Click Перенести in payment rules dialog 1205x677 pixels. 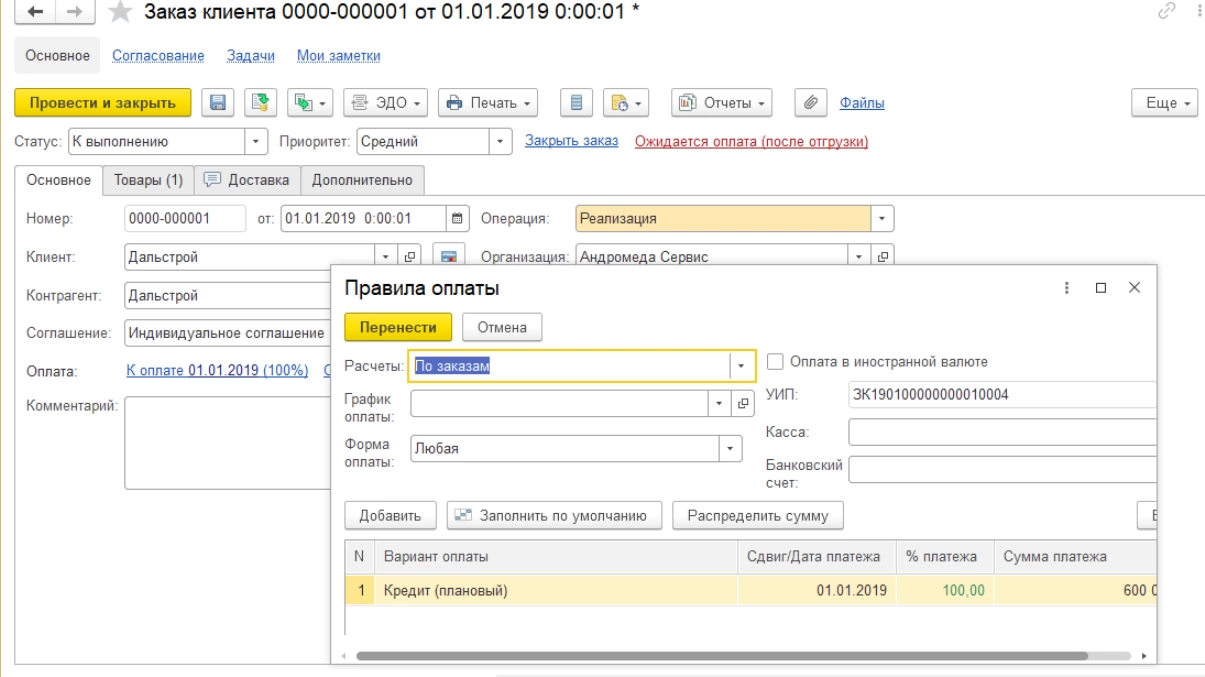tap(398, 327)
